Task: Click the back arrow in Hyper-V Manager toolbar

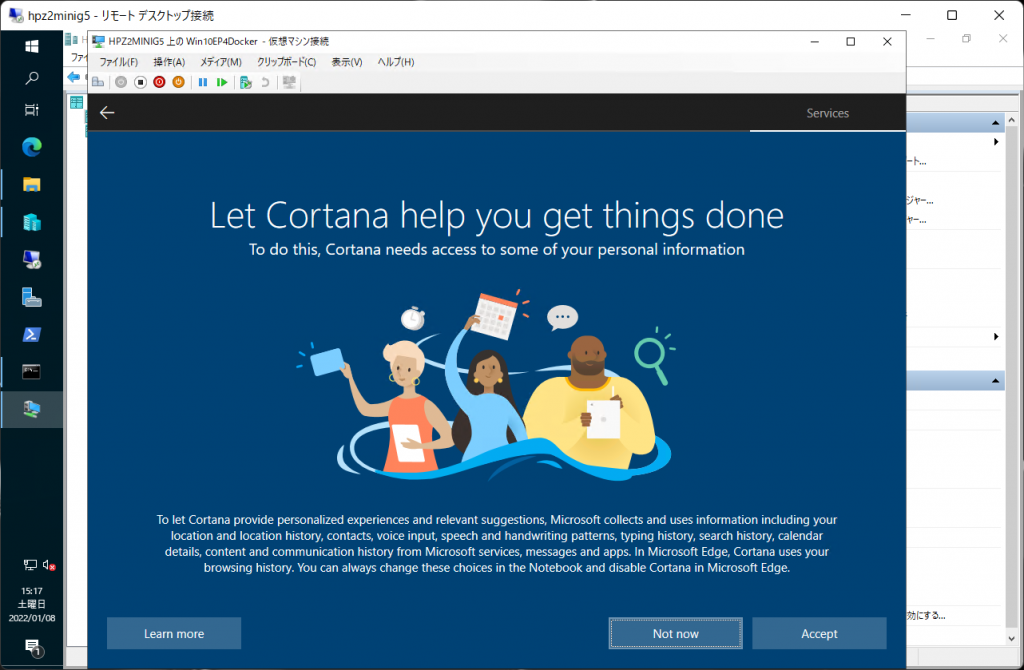Action: point(74,78)
